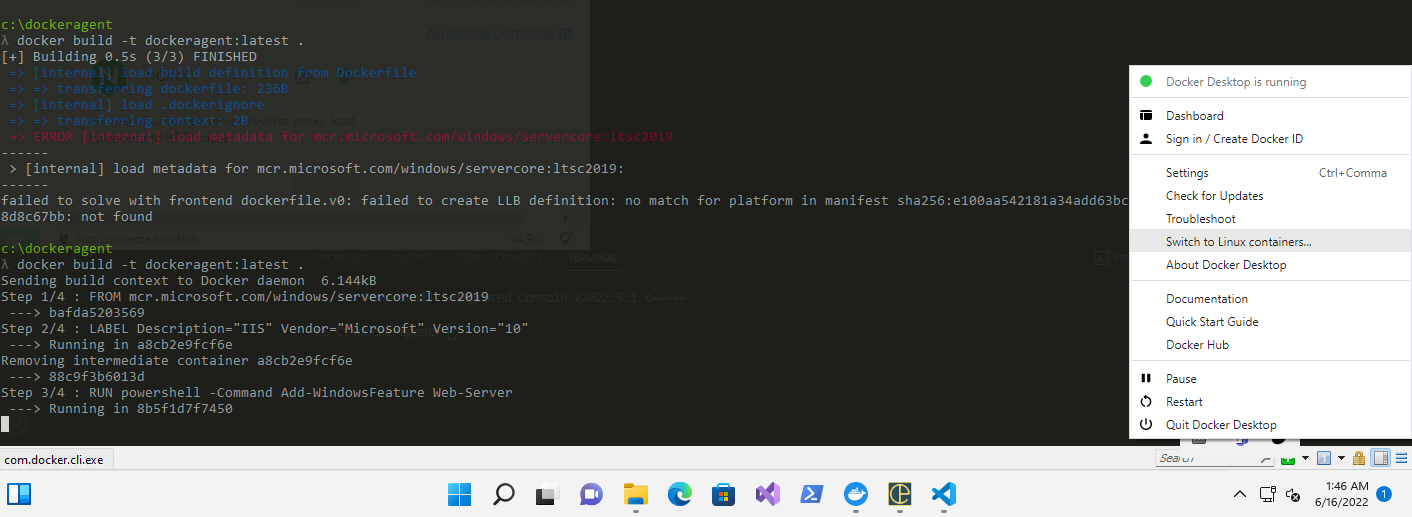The width and height of the screenshot is (1412, 517).
Task: Open the Quick Start Guide
Action: 1270,322
